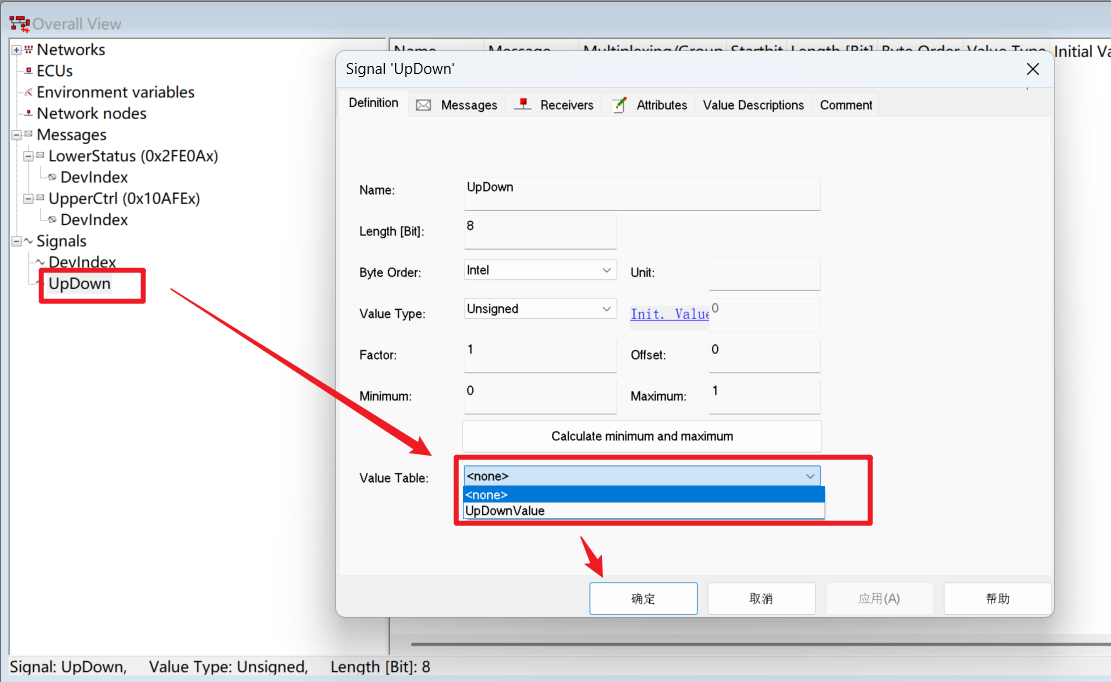Confirm the dialog with the 确定 button
The height and width of the screenshot is (682, 1111).
[x=643, y=599]
